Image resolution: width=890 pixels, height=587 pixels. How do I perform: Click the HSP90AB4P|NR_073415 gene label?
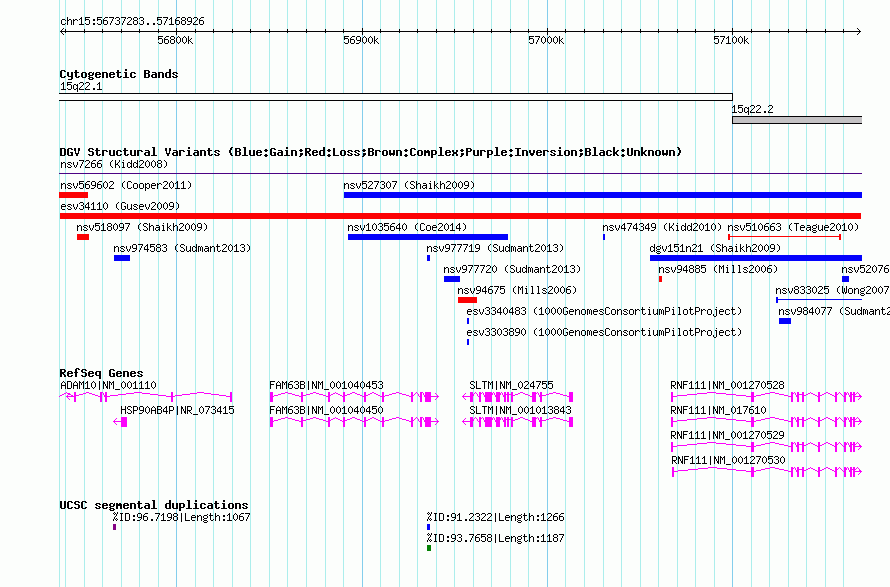tap(177, 410)
